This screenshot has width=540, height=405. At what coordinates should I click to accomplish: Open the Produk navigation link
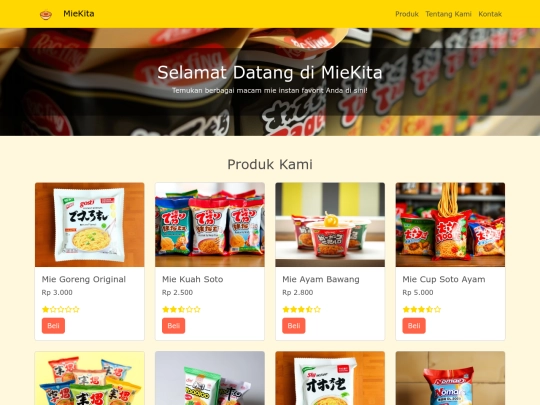tap(407, 14)
